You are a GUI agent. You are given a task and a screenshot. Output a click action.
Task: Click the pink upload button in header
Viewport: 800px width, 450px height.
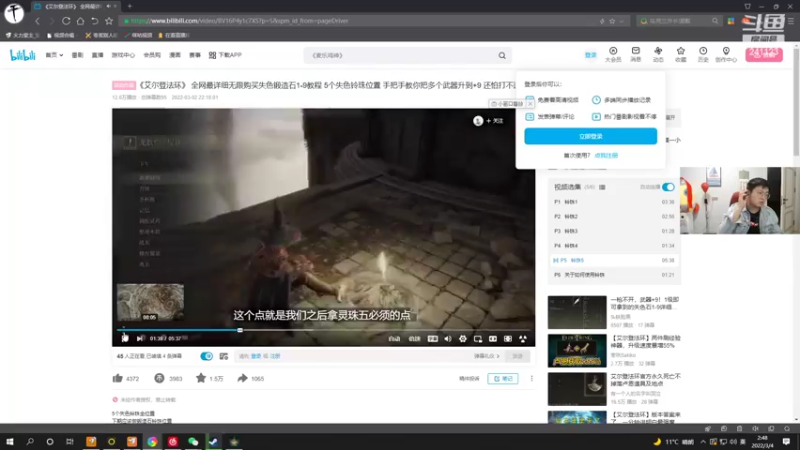[764, 54]
